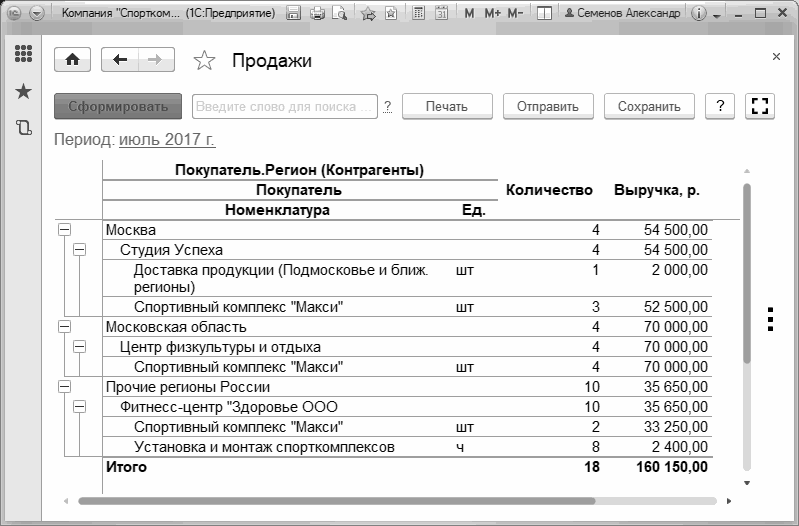Toggle full-screen expand for report

coord(761,106)
